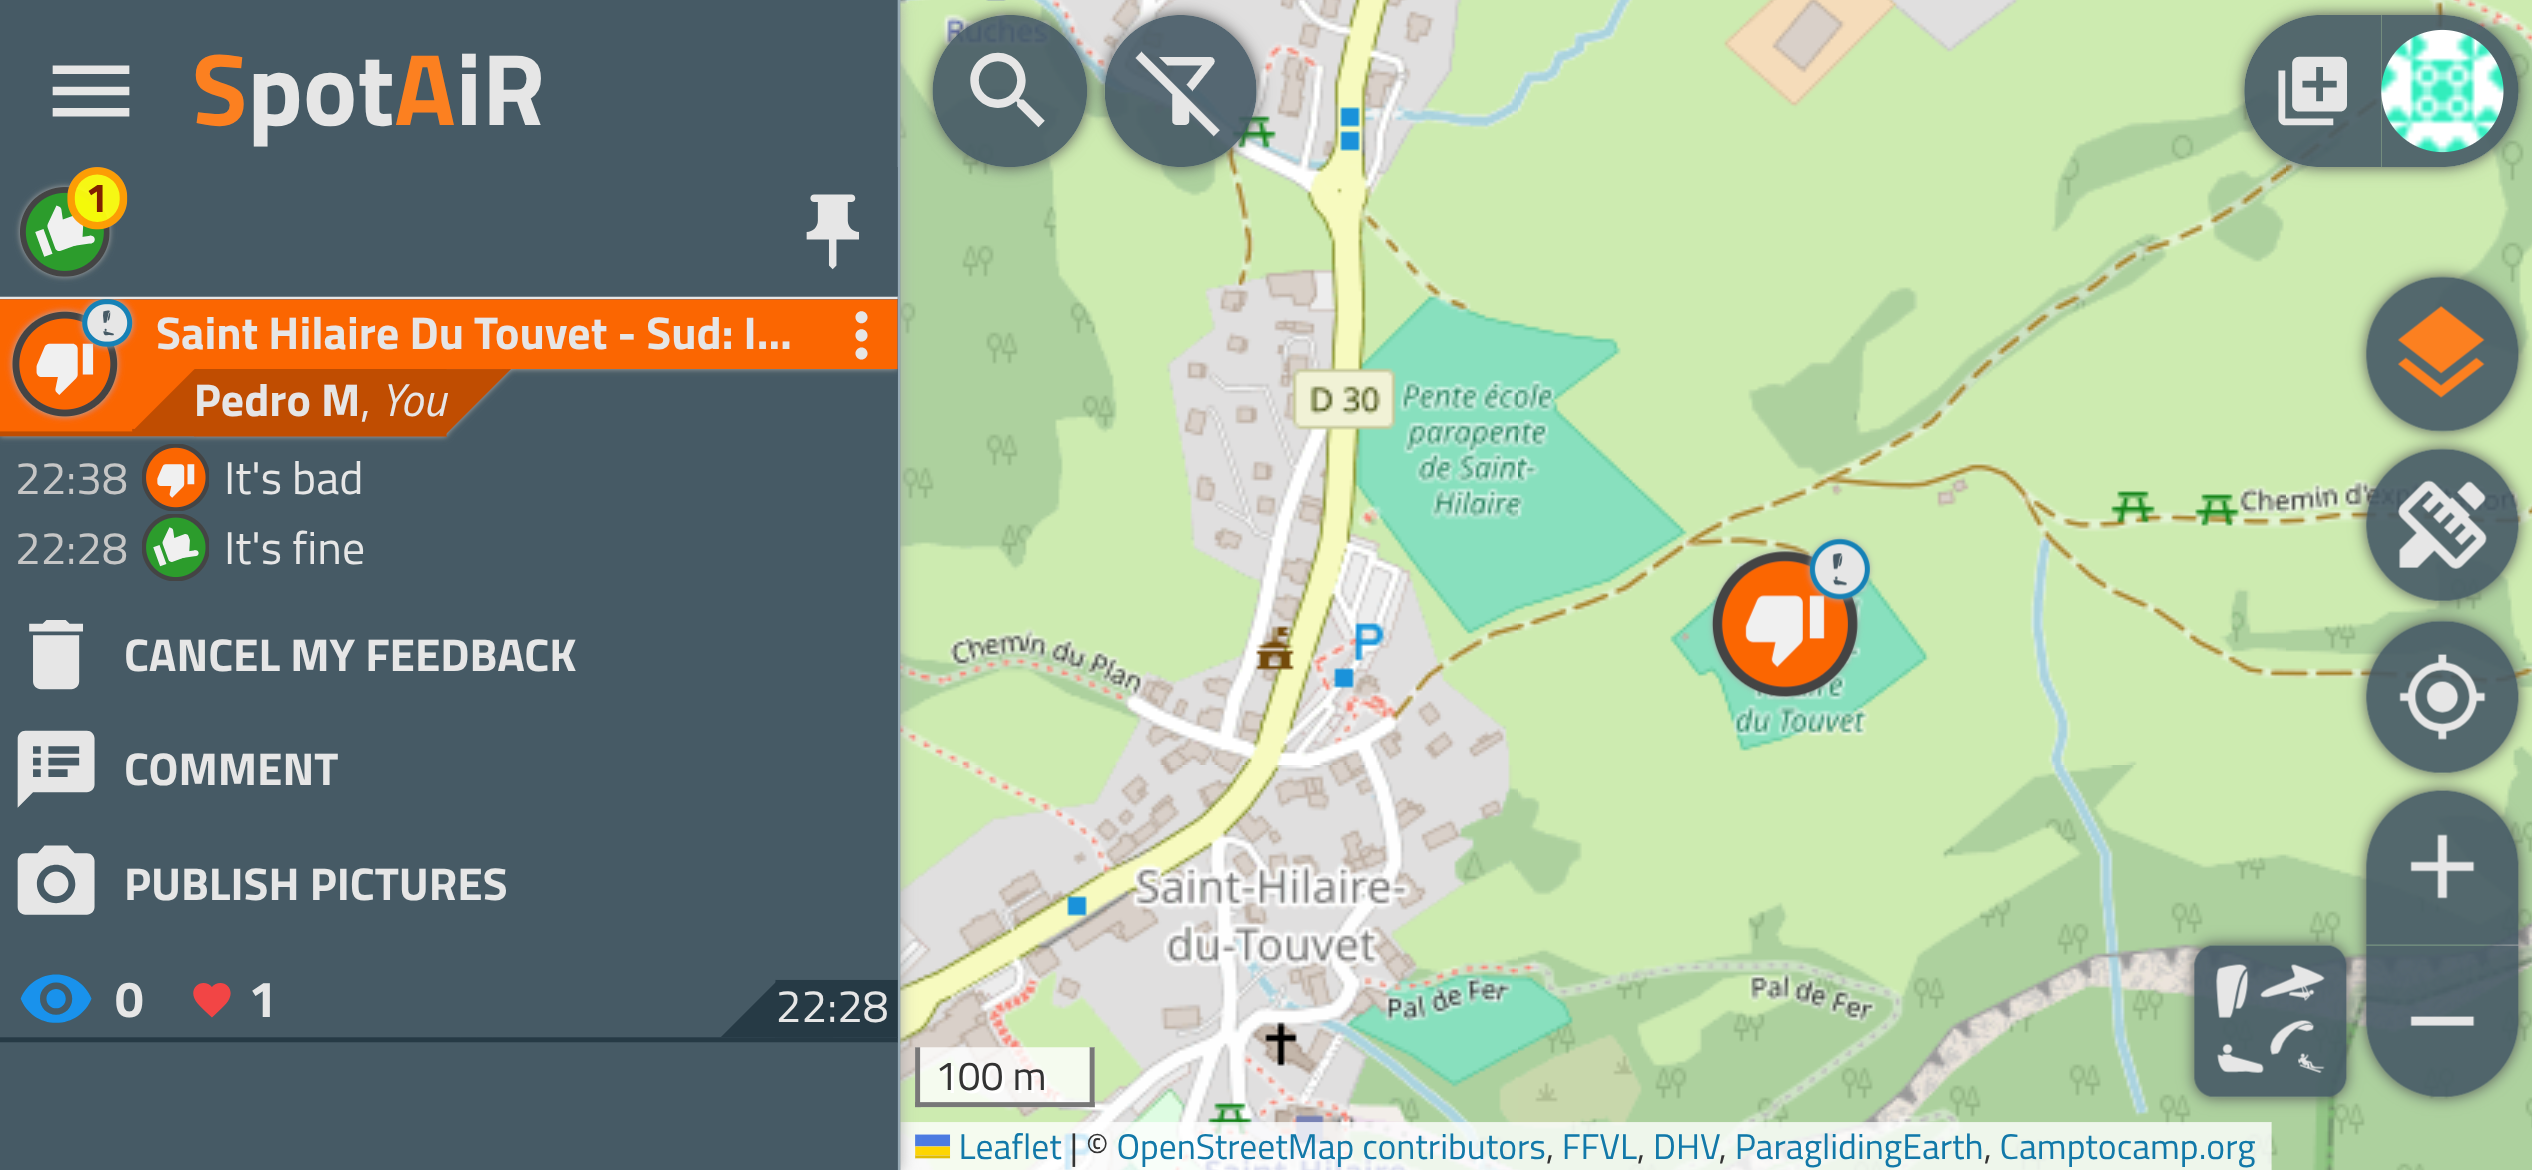Viewport: 2532px width, 1170px height.
Task: Select the ruler measurement tool
Action: tap(2441, 525)
